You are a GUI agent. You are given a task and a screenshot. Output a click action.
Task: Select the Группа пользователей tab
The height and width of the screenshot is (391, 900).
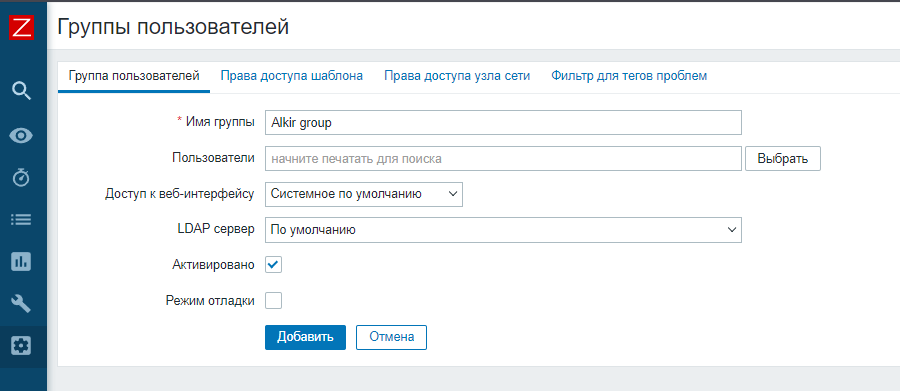[x=134, y=76]
